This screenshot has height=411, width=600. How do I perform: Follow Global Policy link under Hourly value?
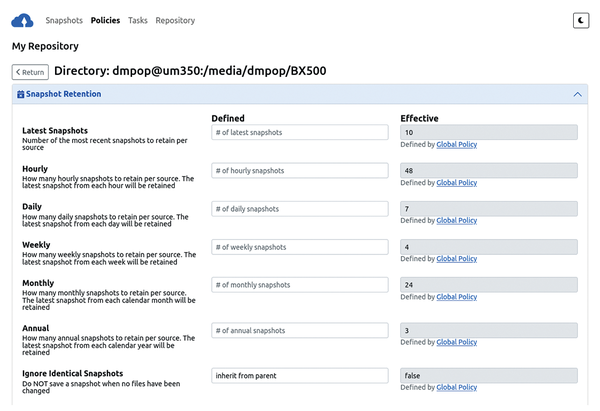pos(457,183)
